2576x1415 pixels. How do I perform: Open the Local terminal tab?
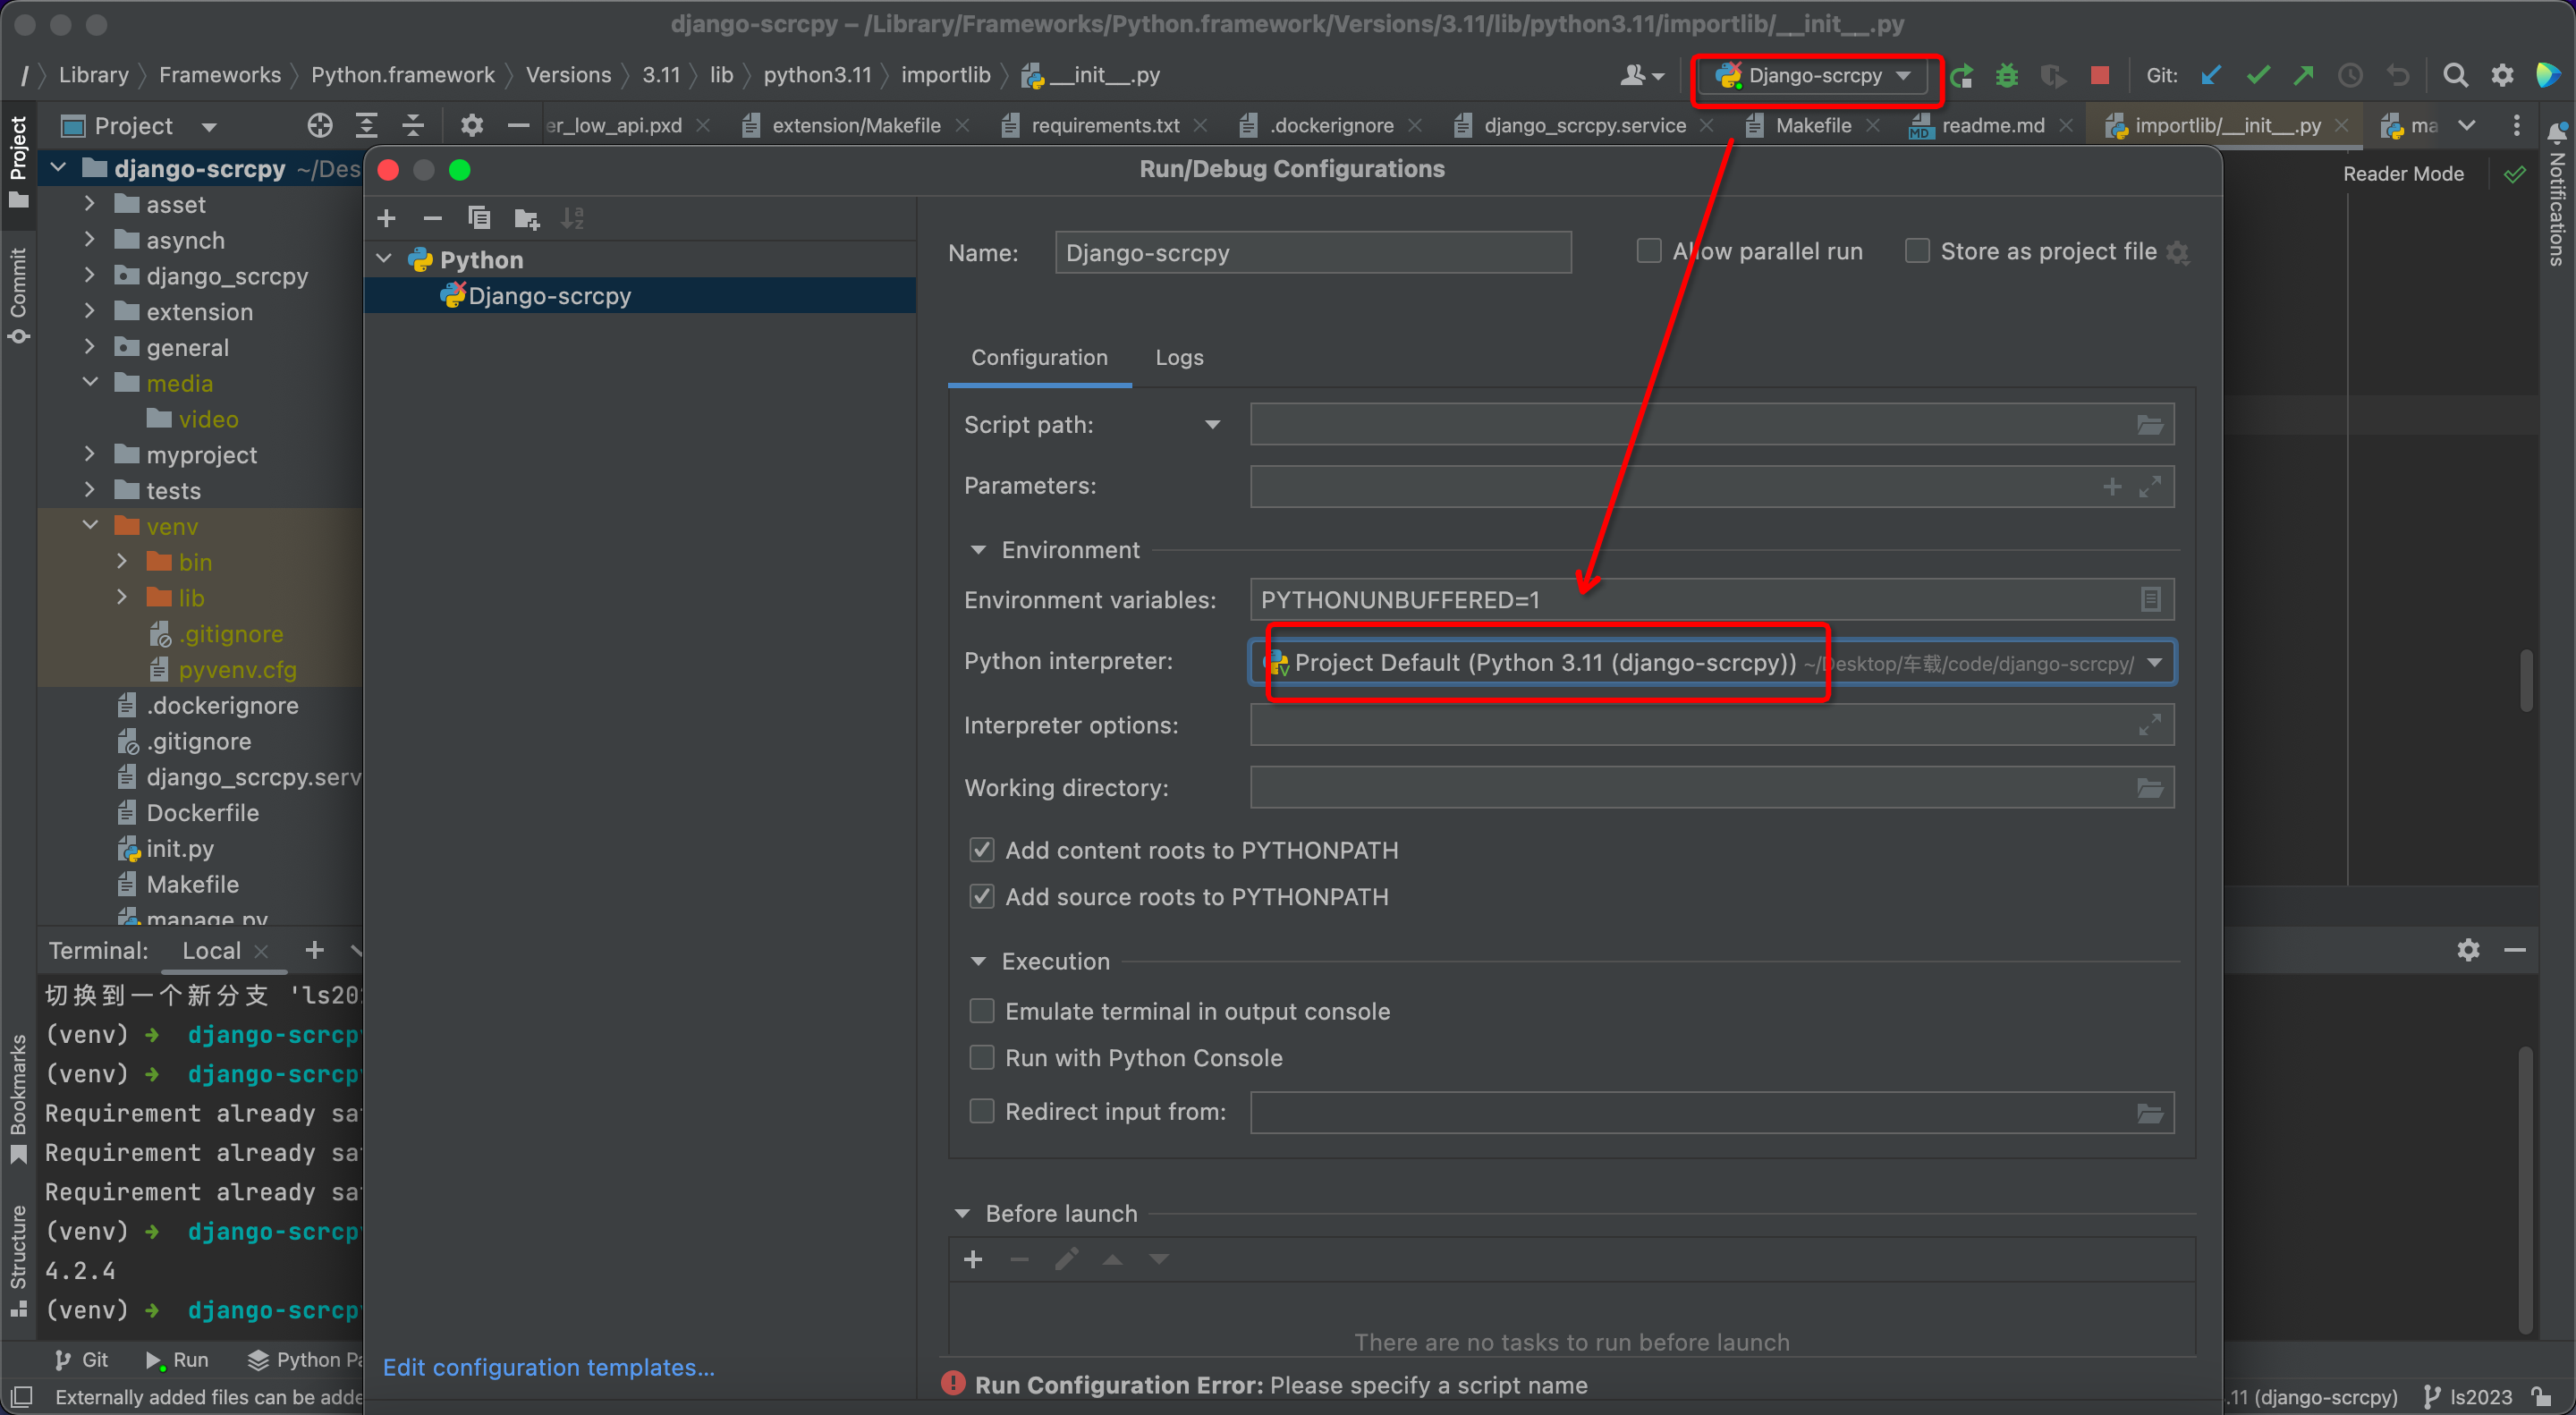click(211, 951)
